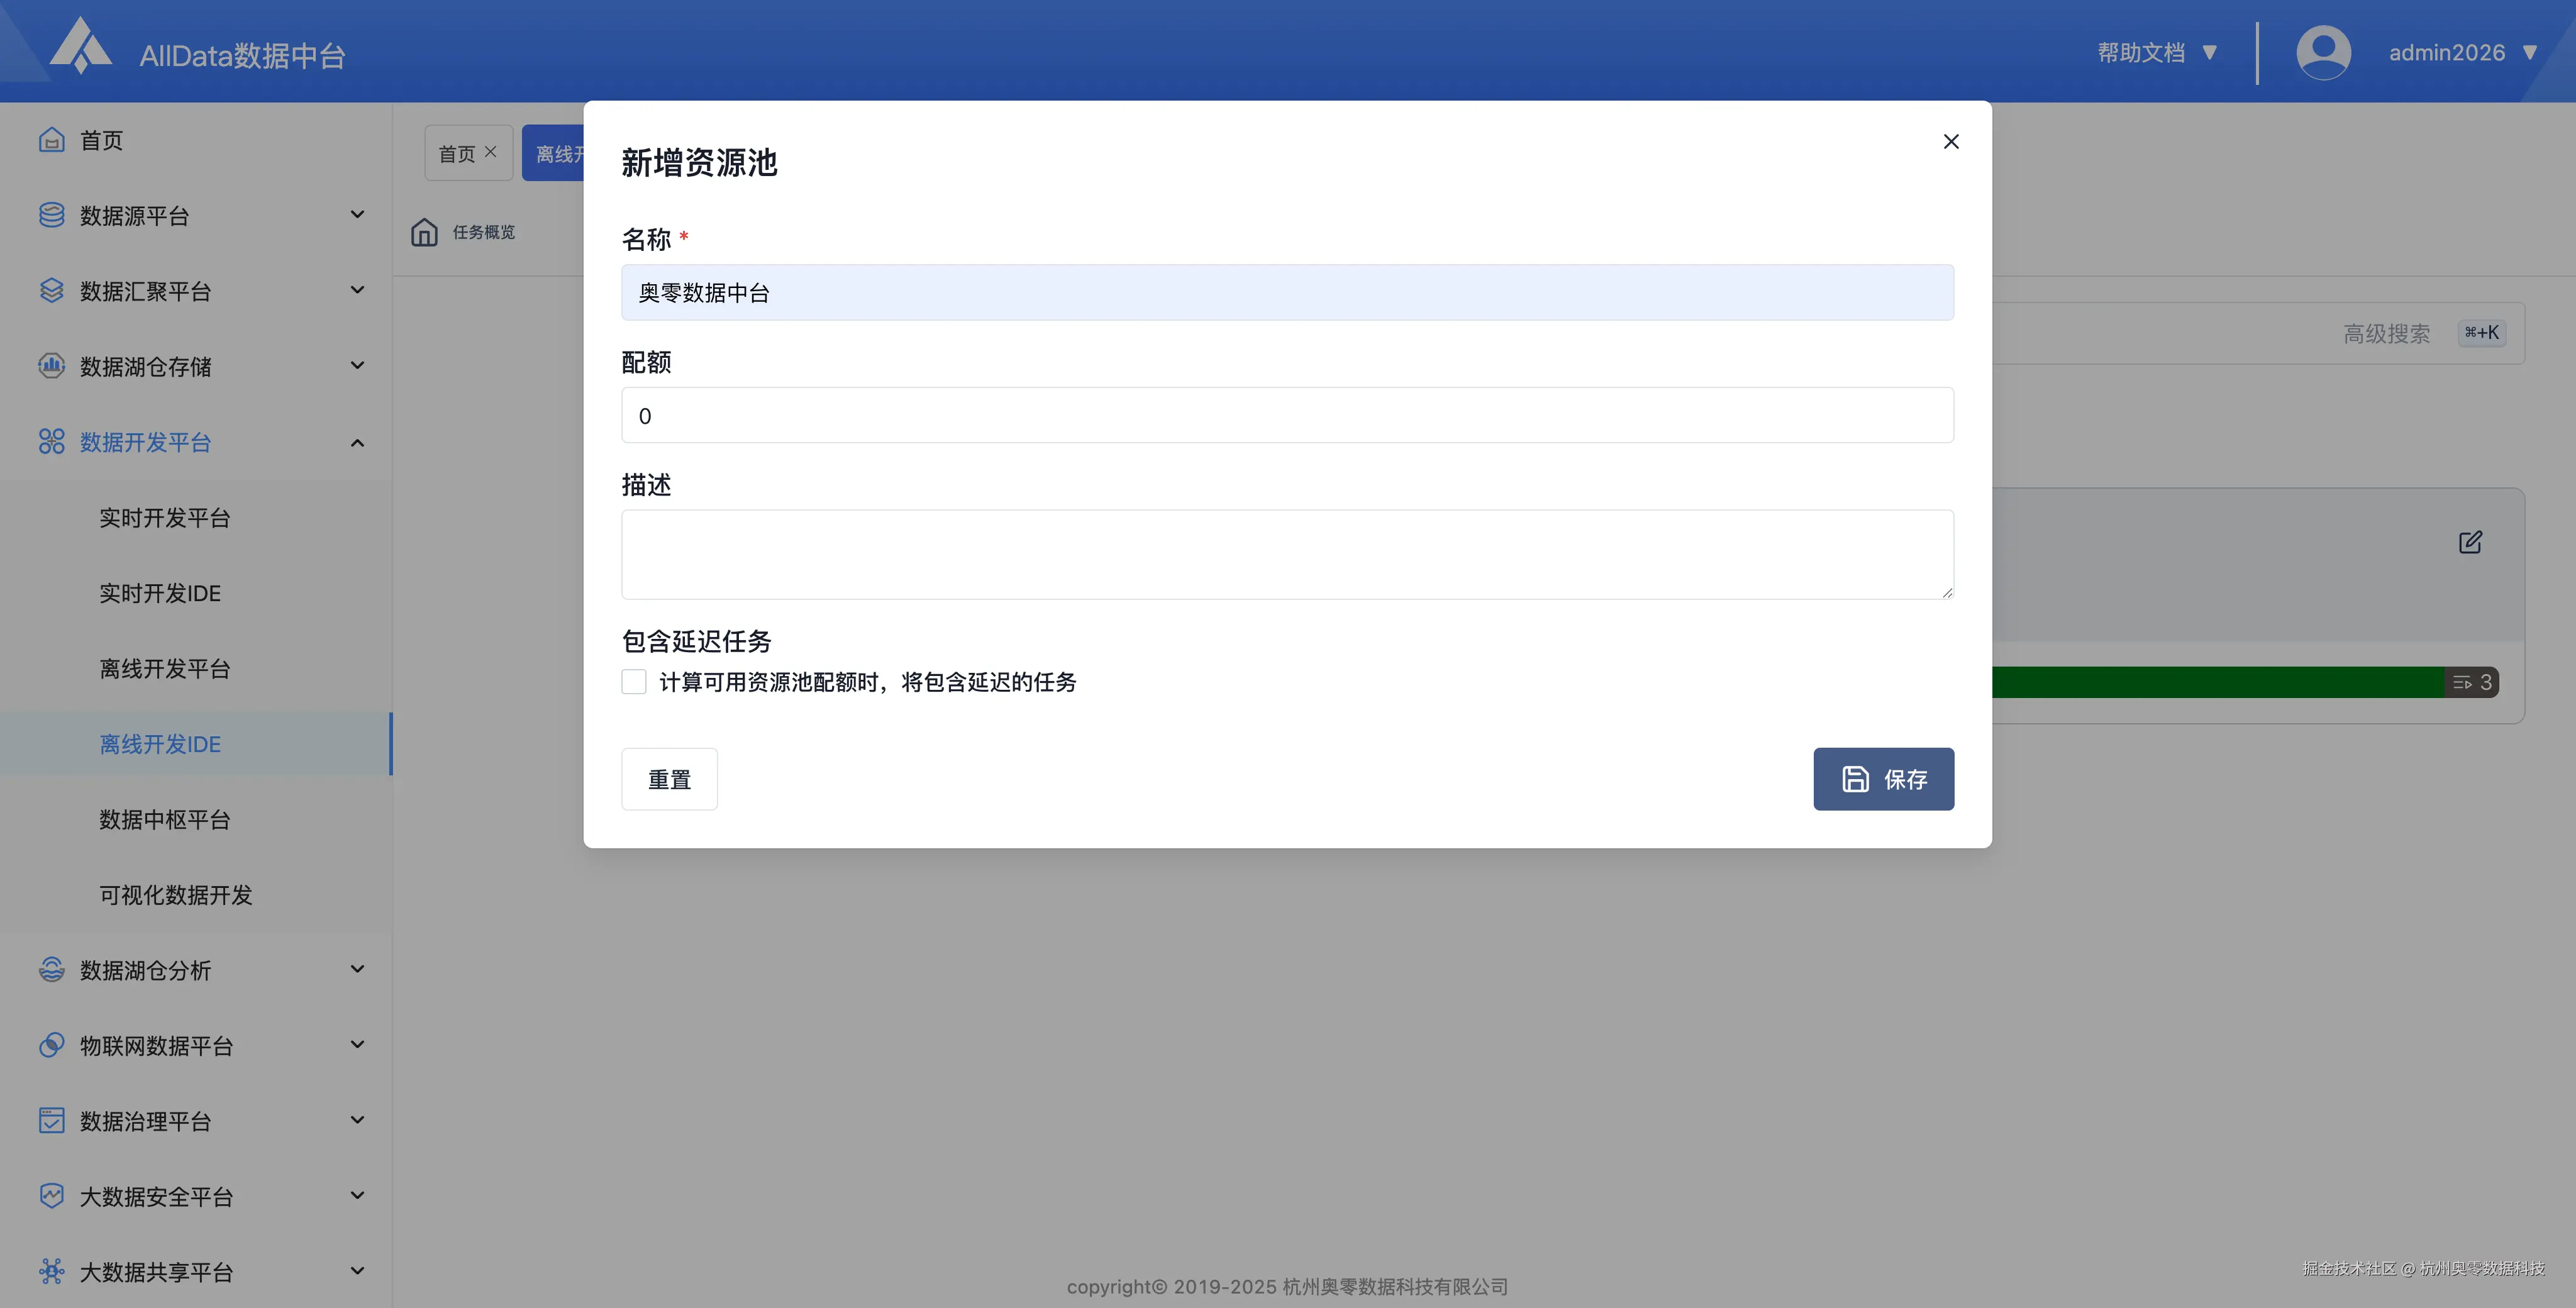Click the home icon beside 任务概览
2576x1308 pixels.
tap(424, 232)
